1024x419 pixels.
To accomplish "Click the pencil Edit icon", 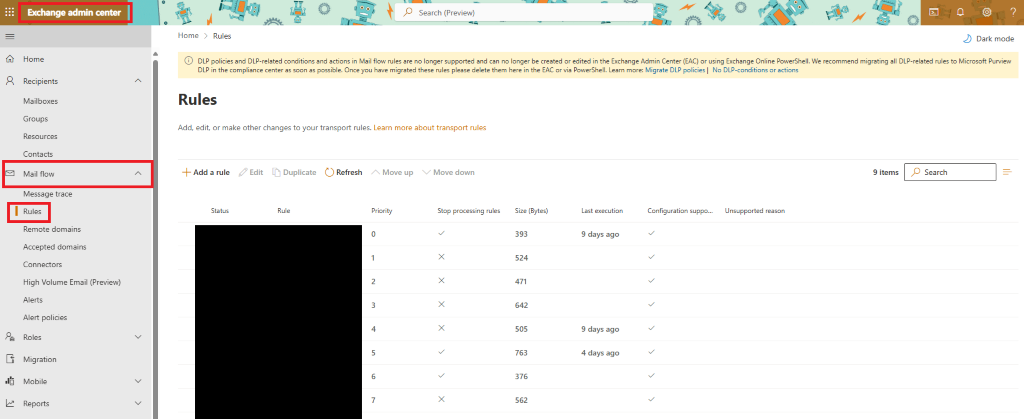I will 243,172.
